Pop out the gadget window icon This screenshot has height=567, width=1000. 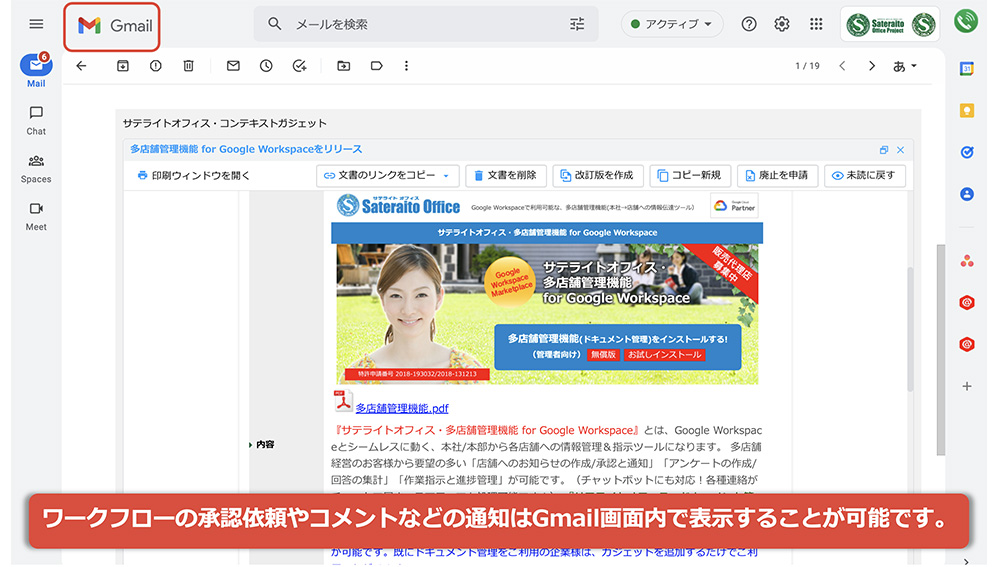point(883,150)
